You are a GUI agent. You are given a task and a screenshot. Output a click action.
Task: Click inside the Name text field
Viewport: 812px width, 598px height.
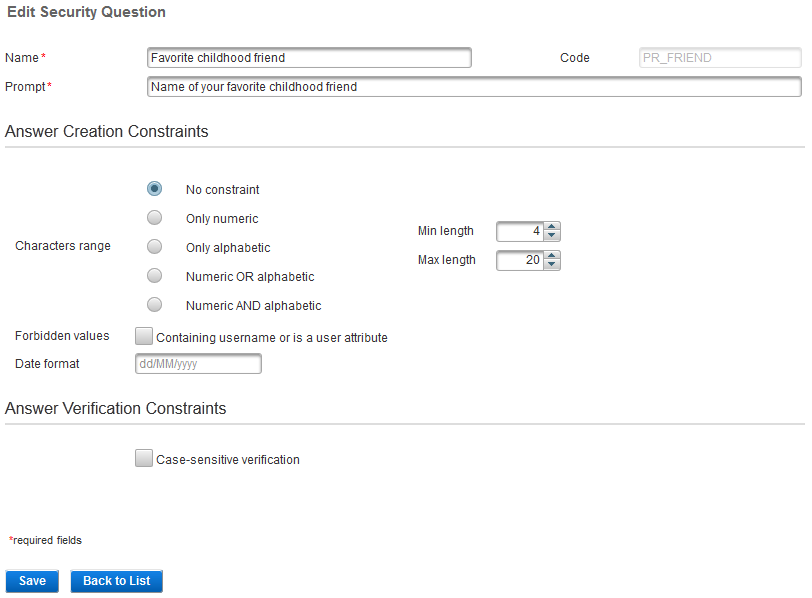(309, 57)
